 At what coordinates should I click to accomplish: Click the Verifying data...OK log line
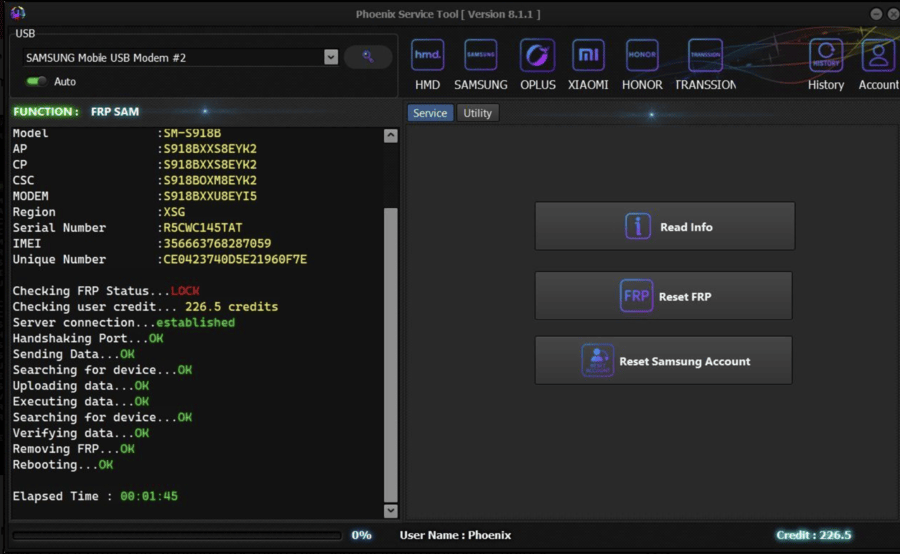[81, 433]
